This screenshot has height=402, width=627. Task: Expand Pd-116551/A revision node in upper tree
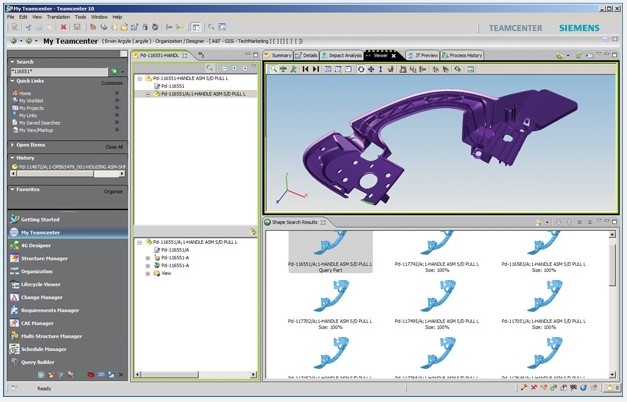point(148,94)
